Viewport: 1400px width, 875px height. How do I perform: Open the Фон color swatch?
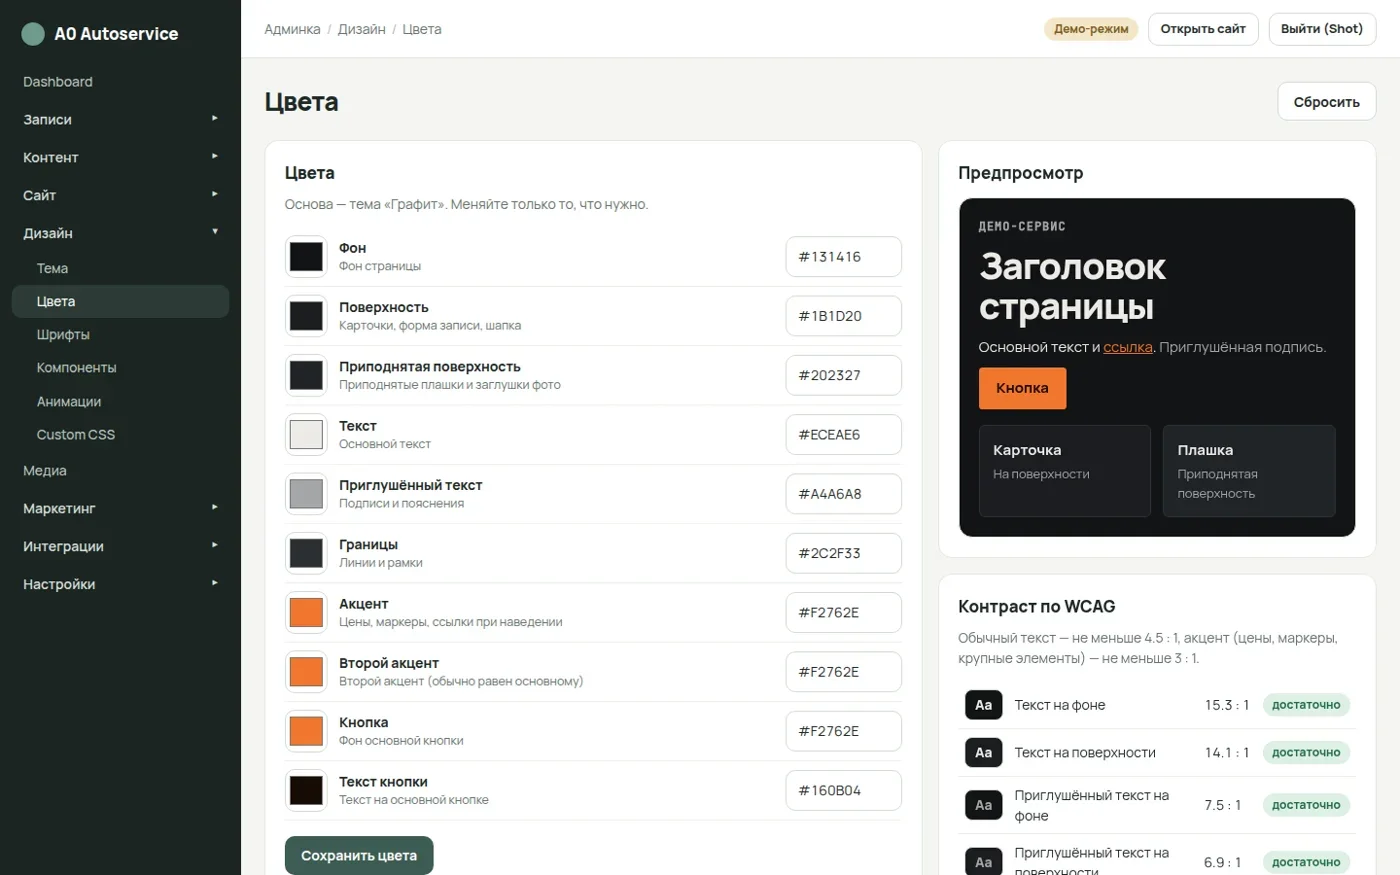tap(306, 257)
